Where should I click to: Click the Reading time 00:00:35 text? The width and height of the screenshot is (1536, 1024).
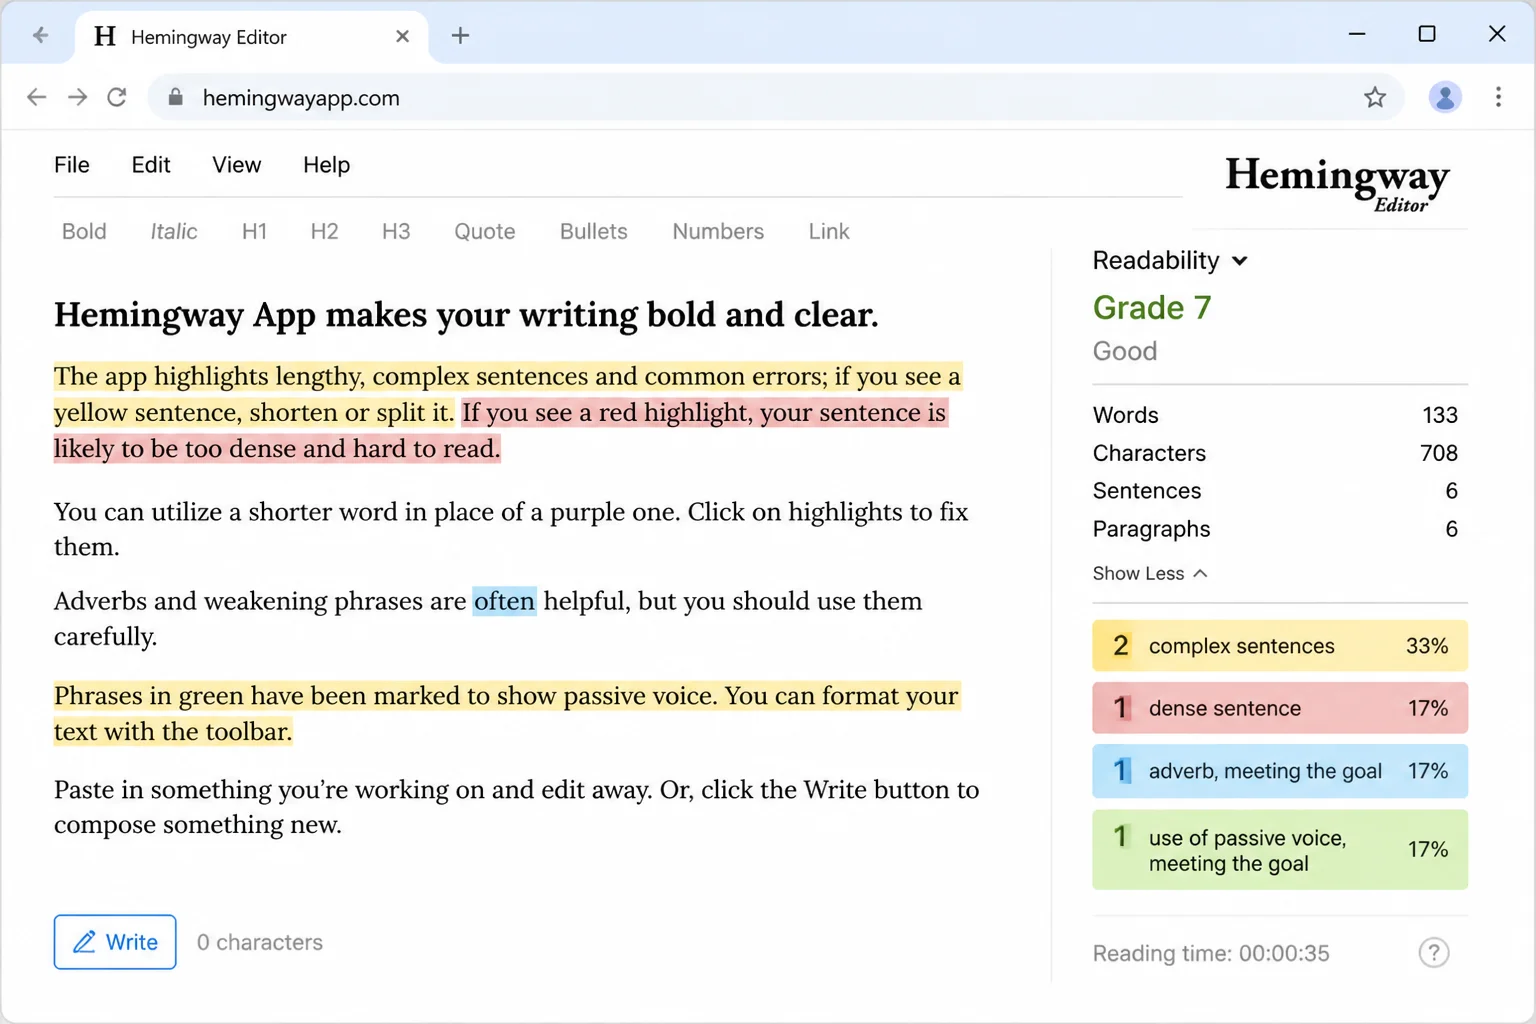click(1211, 953)
